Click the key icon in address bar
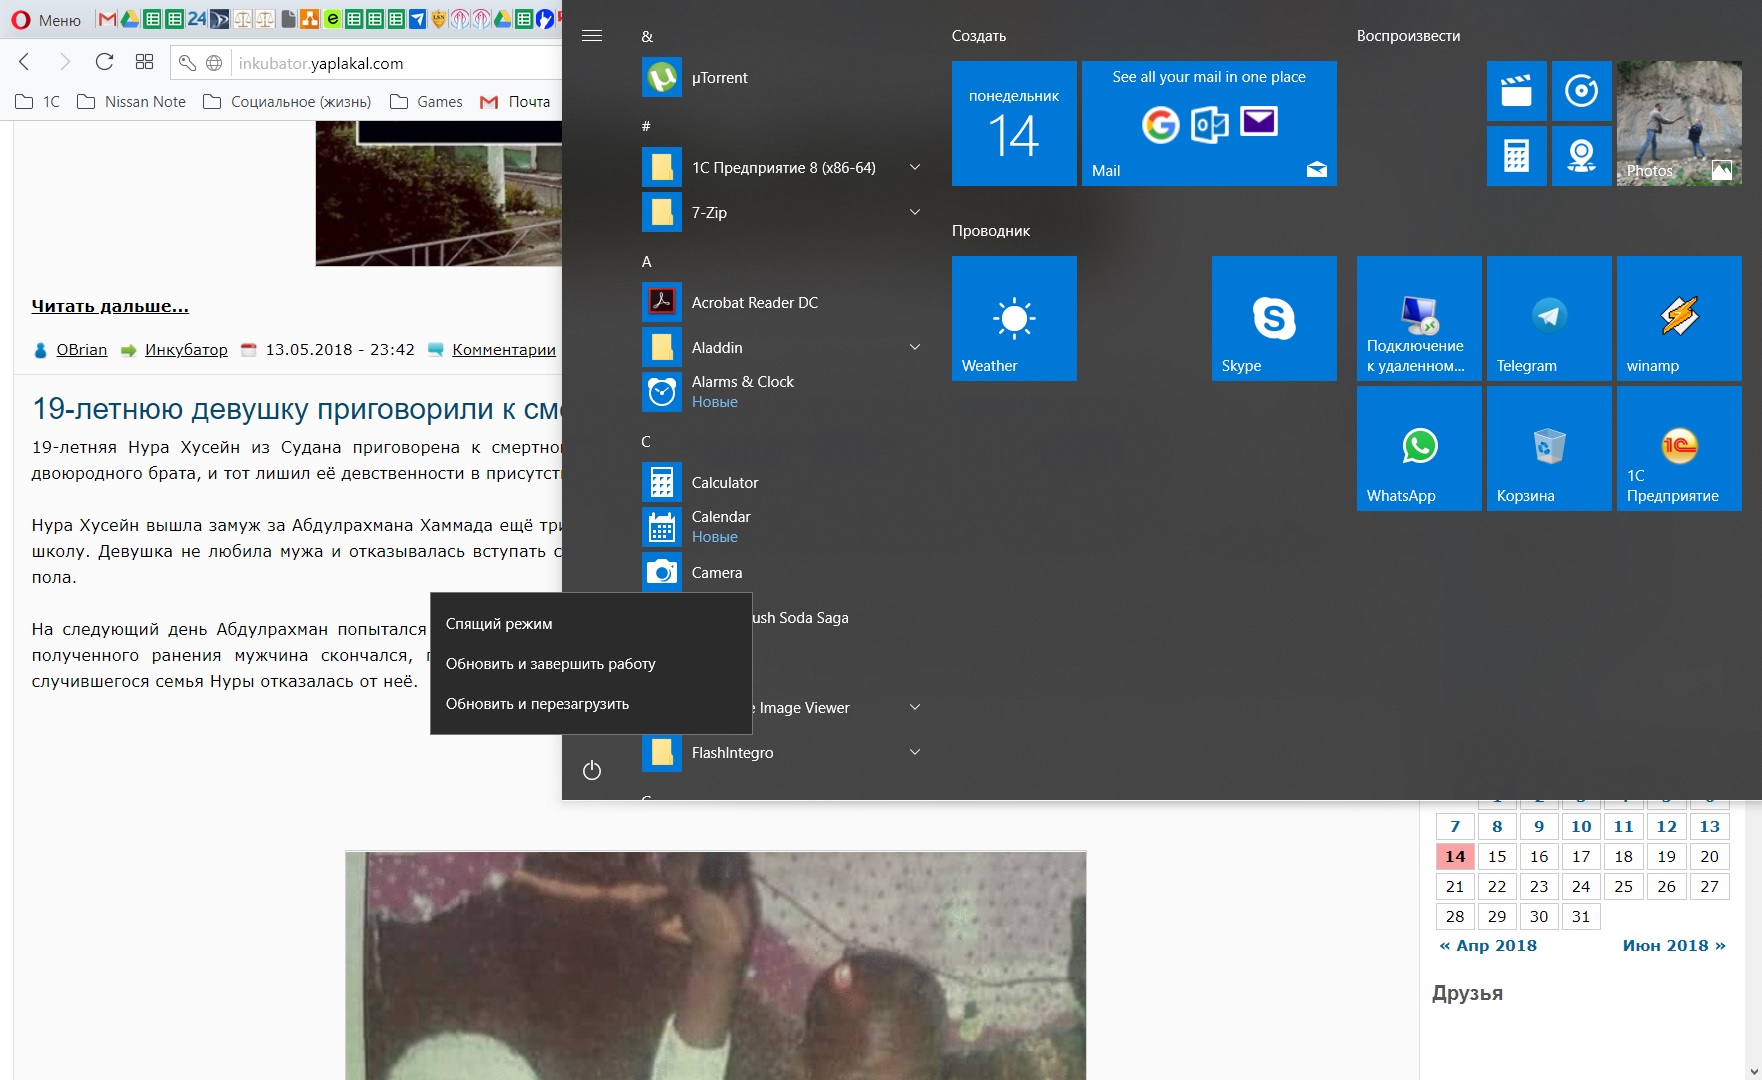Image resolution: width=1762 pixels, height=1080 pixels. [x=187, y=63]
